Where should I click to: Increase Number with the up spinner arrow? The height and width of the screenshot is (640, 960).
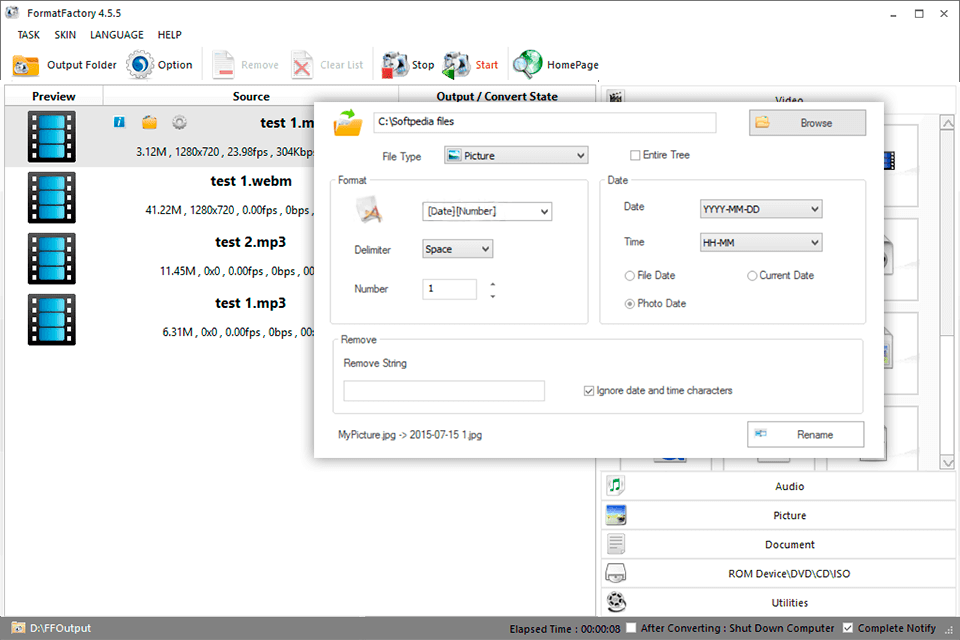pyautogui.click(x=493, y=284)
